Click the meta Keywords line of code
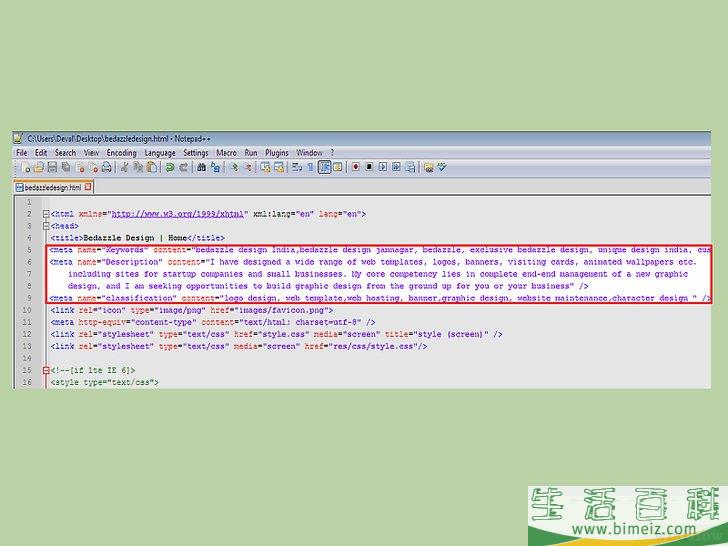728x546 pixels. (x=380, y=250)
